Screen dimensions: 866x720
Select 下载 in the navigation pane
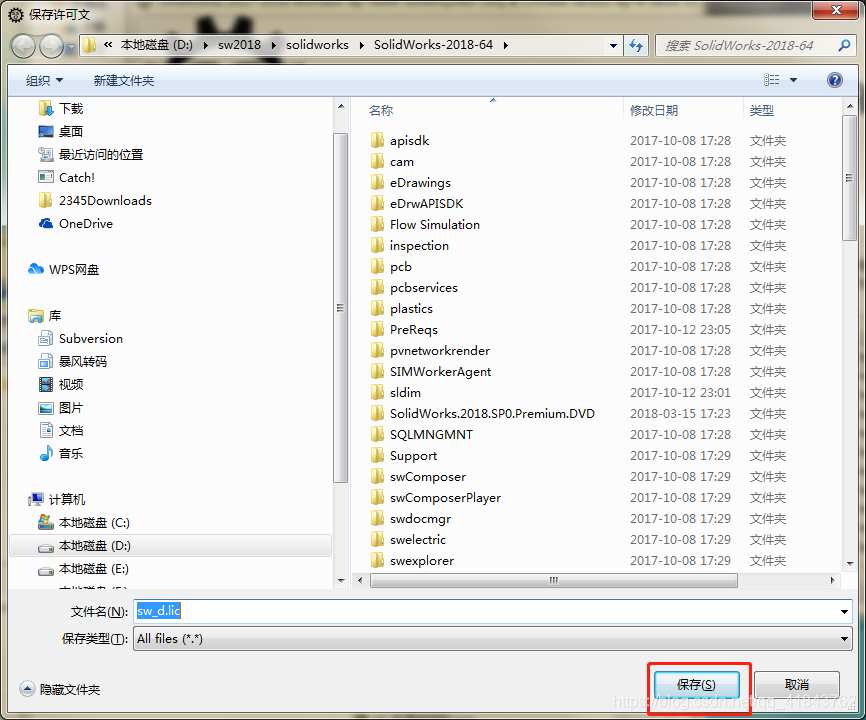[61, 108]
